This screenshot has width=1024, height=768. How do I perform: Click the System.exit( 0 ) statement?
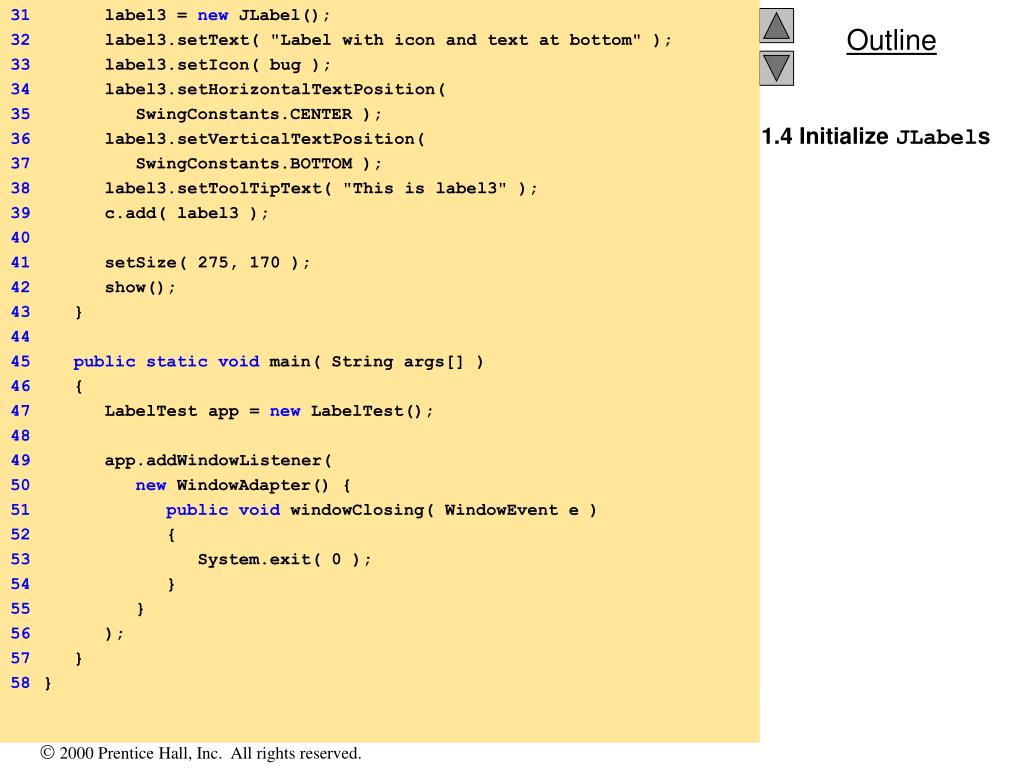tap(284, 560)
